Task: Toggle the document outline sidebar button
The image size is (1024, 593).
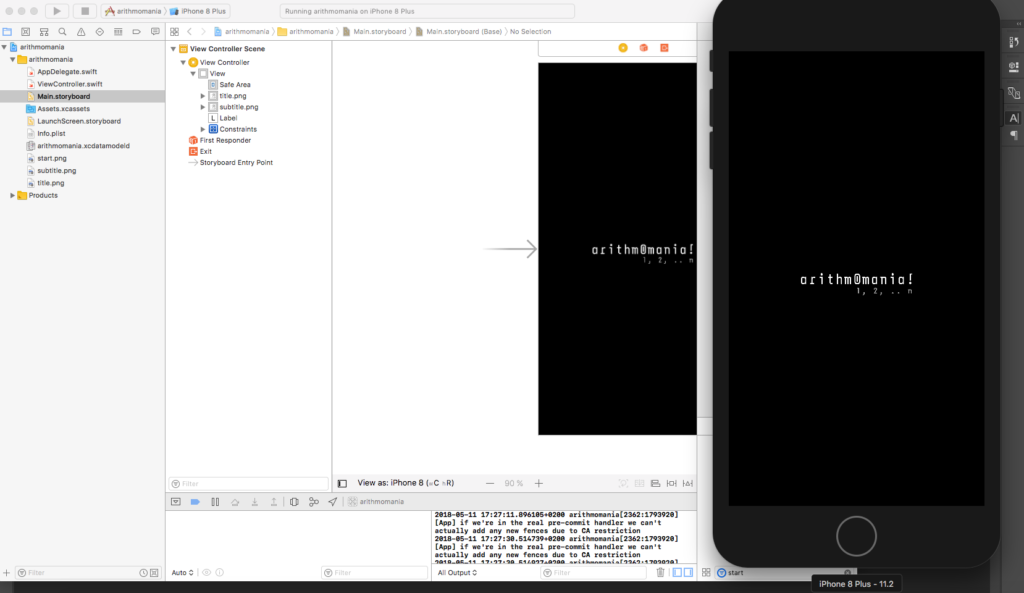Action: coord(342,483)
